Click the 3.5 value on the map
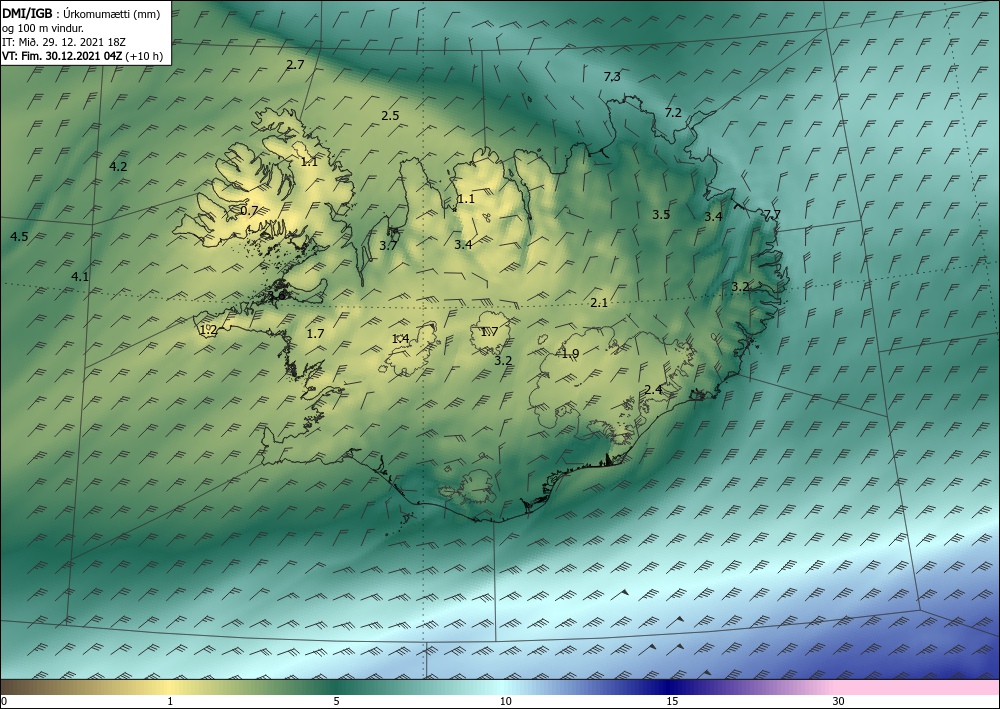Viewport: 1000px width, 709px height. 661,214
